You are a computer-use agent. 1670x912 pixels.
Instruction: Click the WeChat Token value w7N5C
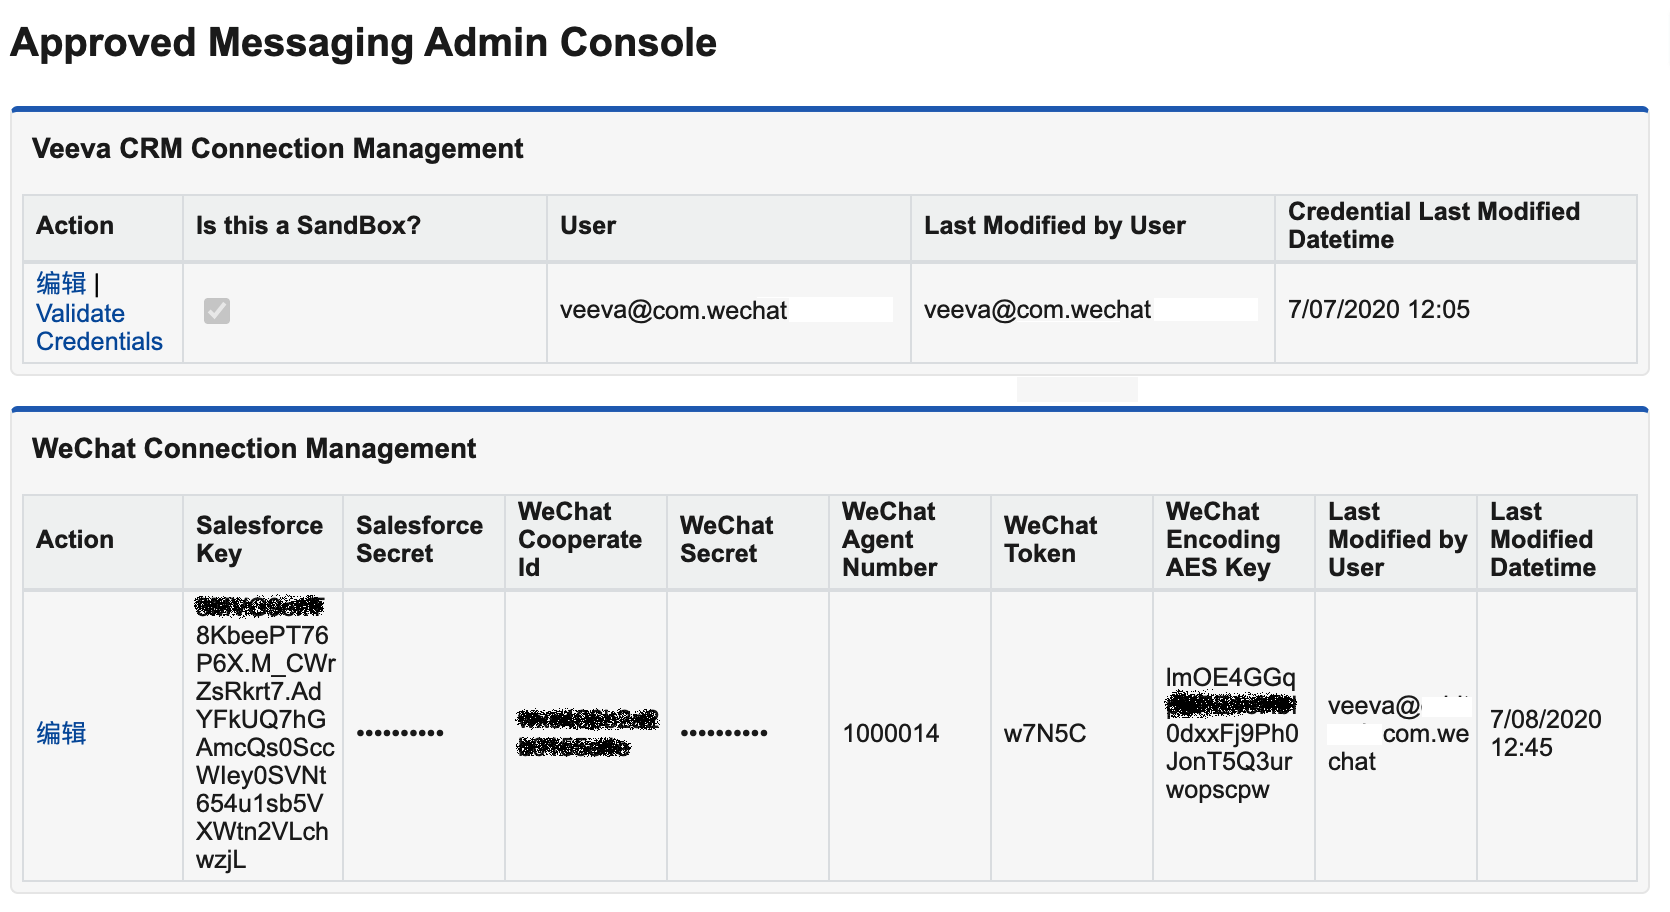pos(1044,733)
